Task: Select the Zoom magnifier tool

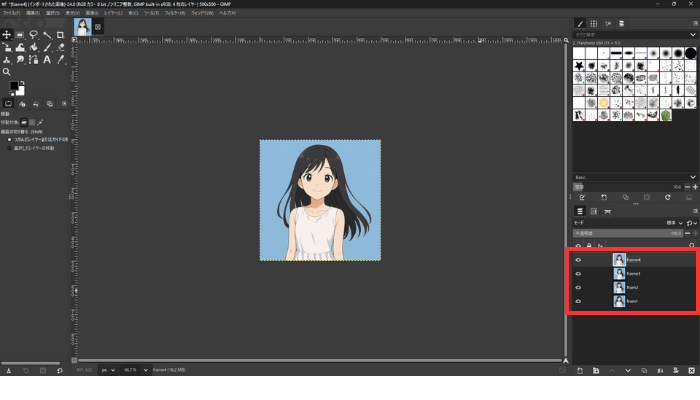Action: click(x=7, y=72)
